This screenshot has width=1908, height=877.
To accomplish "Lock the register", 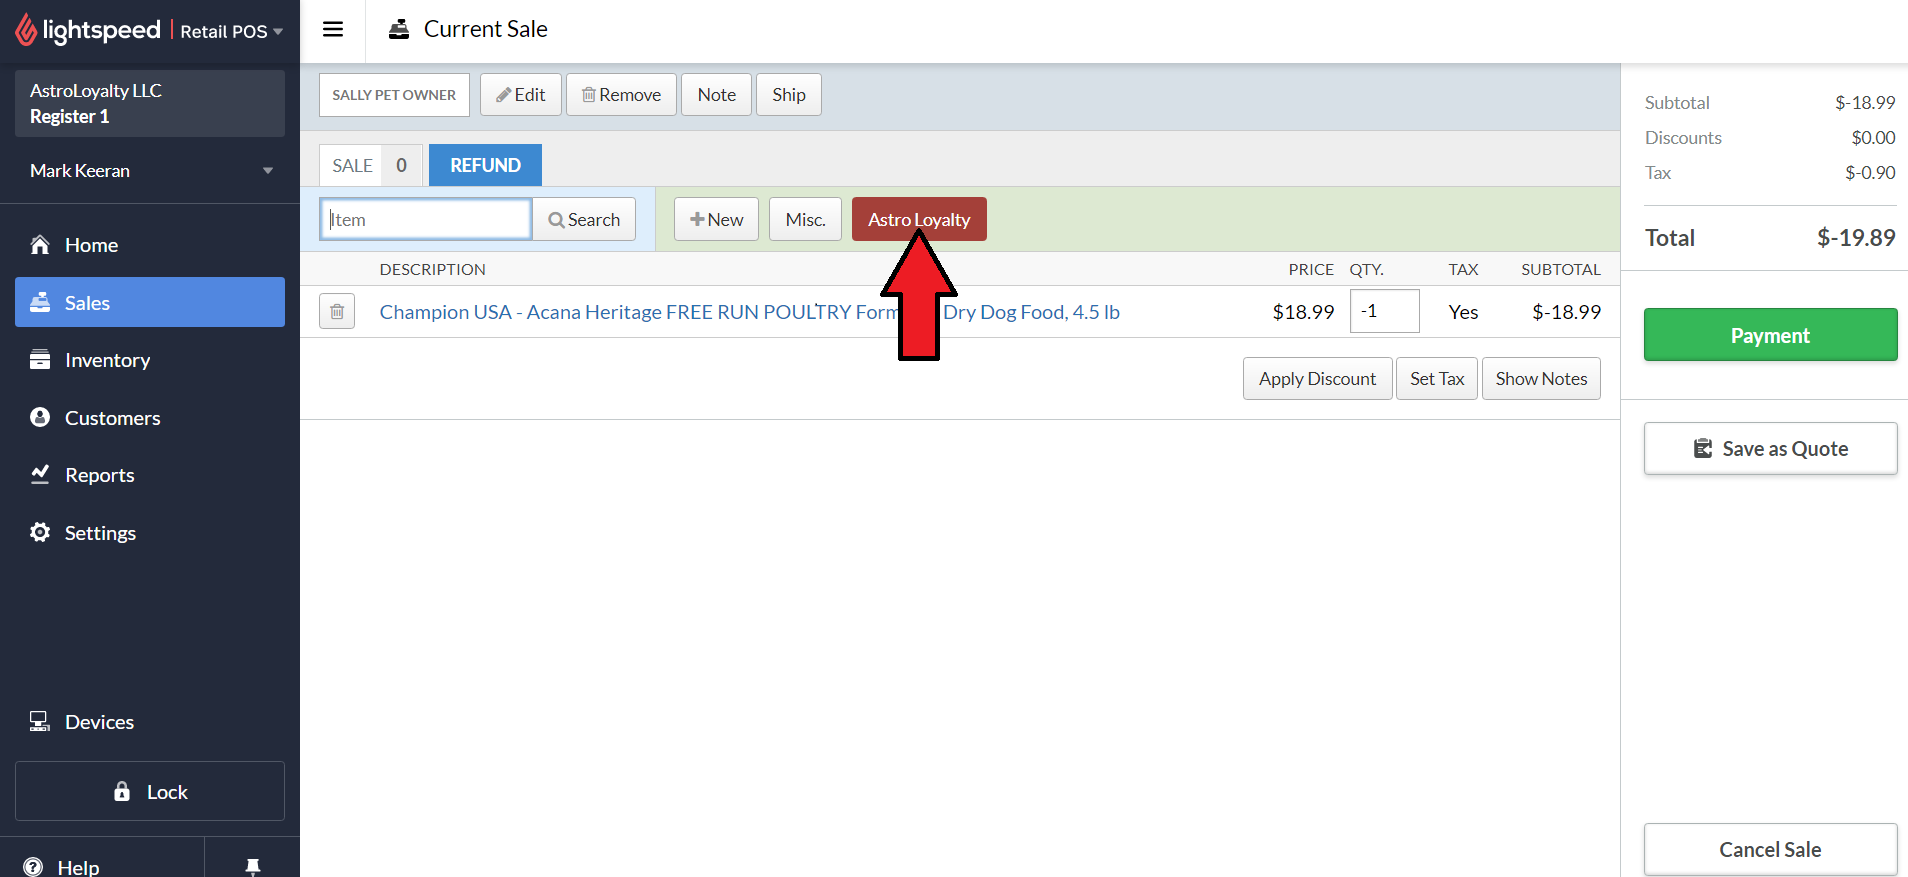I will pyautogui.click(x=150, y=791).
